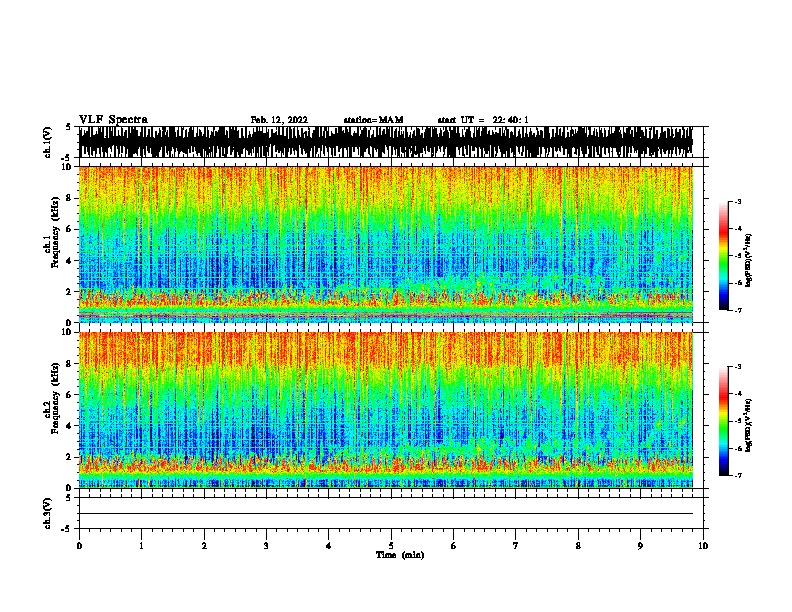792x612 pixels.
Task: Click the ch.1 "Frequency (kHz)" axis label
Action: pos(55,232)
